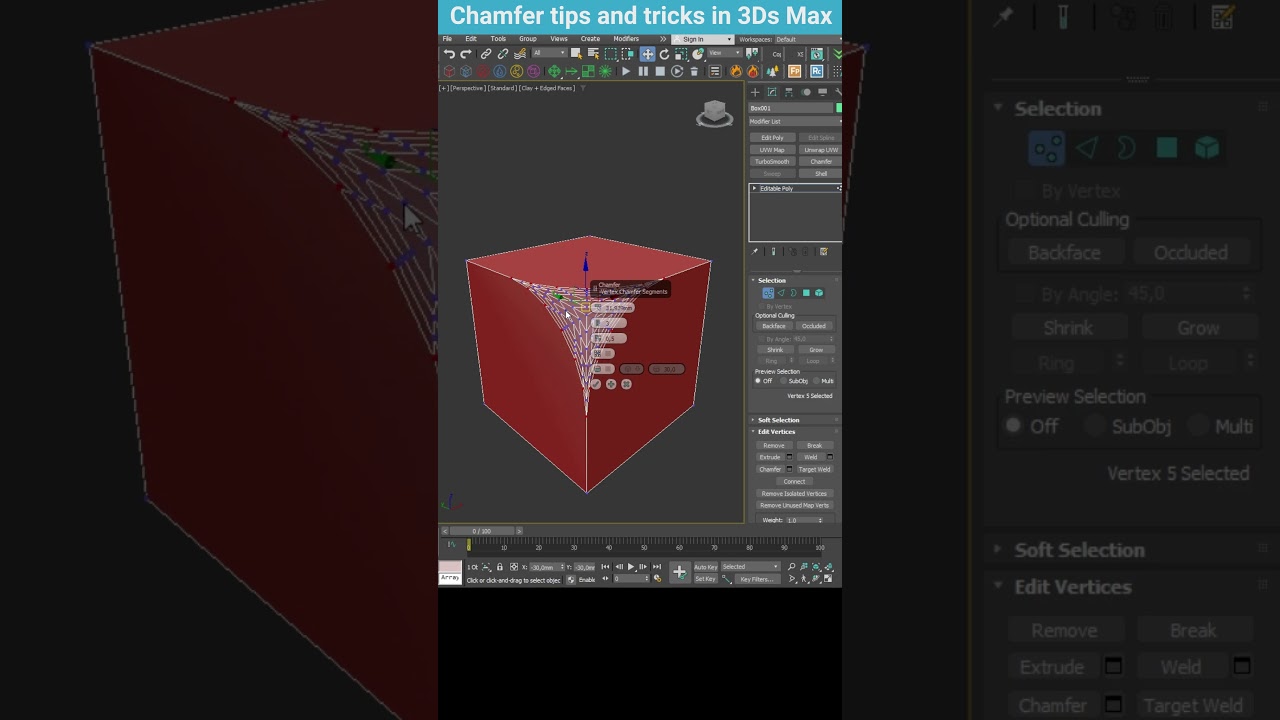Activate Edge sub-object selection level
This screenshot has height=720, width=1280.
[781, 293]
